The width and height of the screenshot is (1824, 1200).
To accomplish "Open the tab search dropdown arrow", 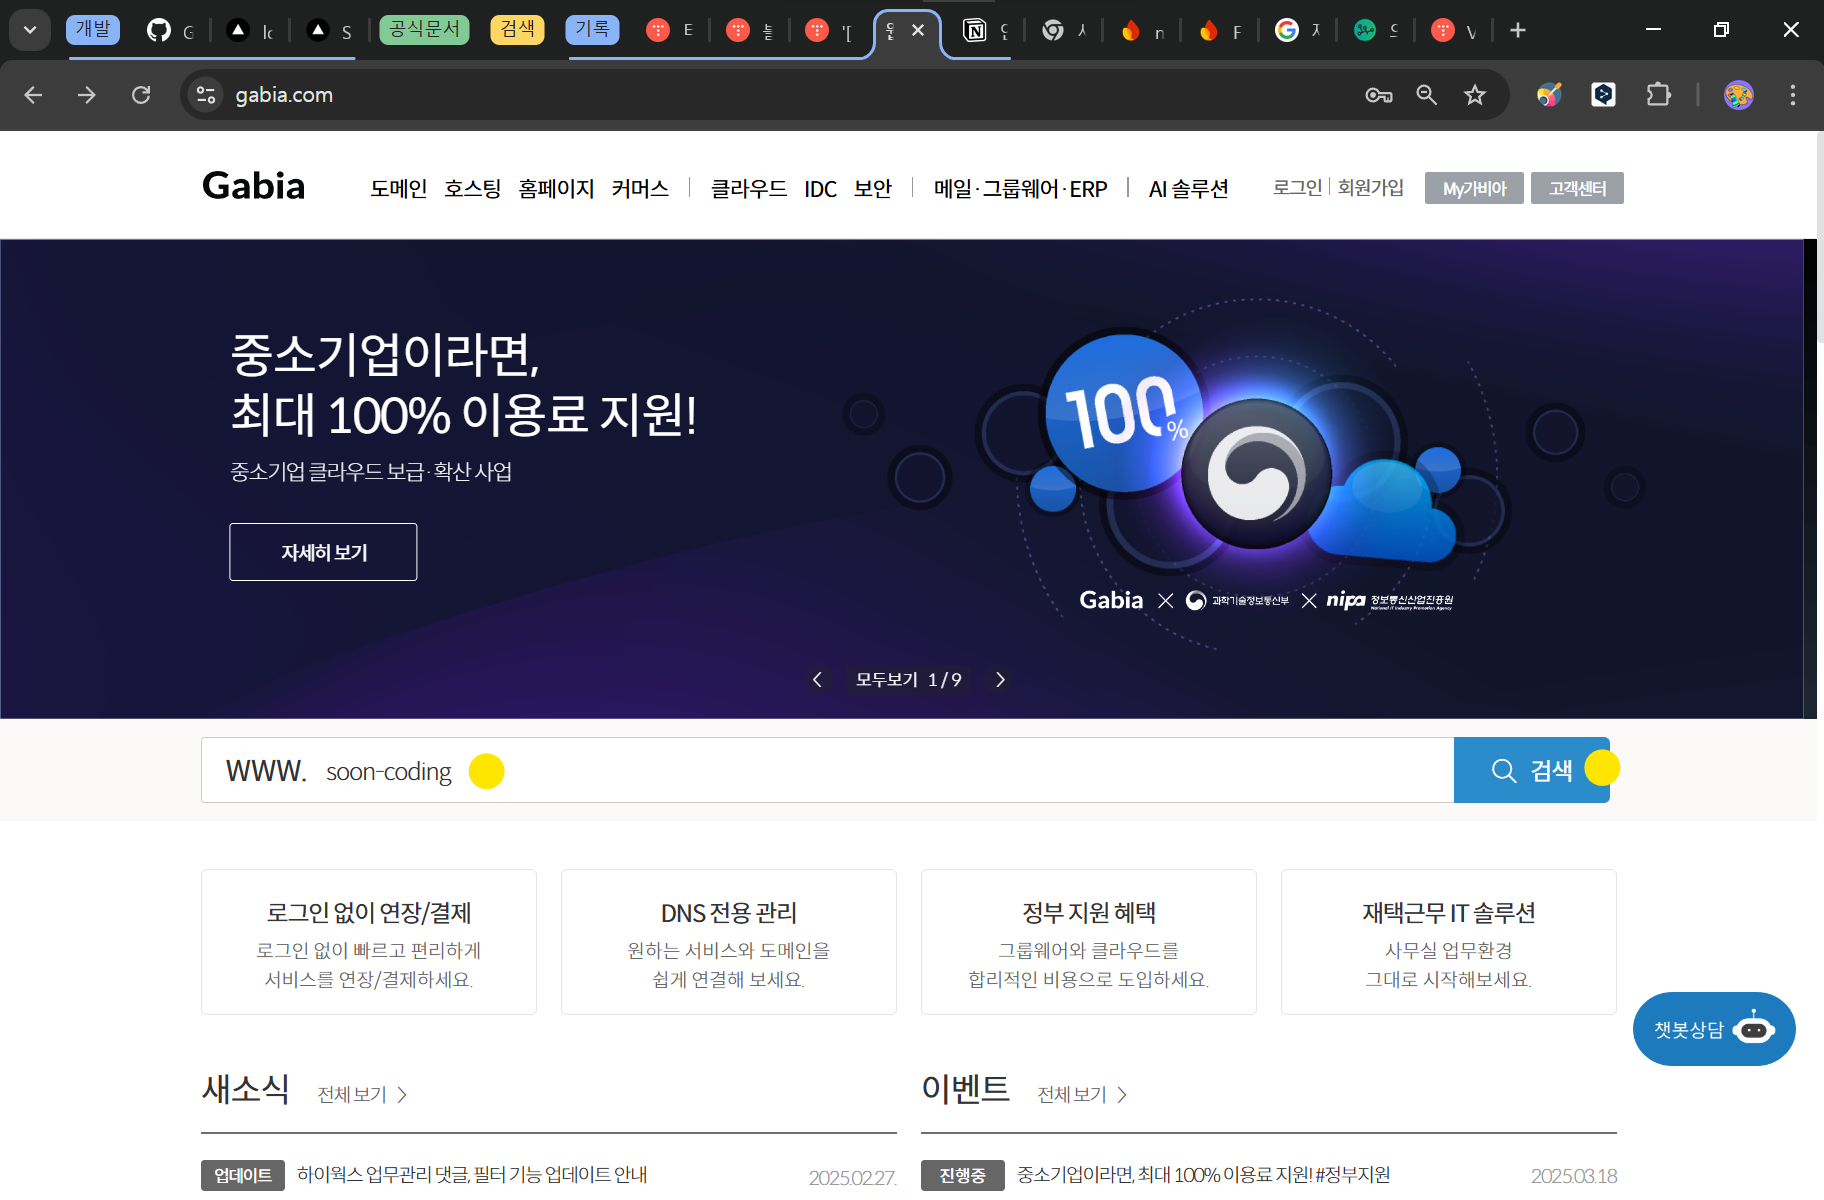I will (x=30, y=30).
